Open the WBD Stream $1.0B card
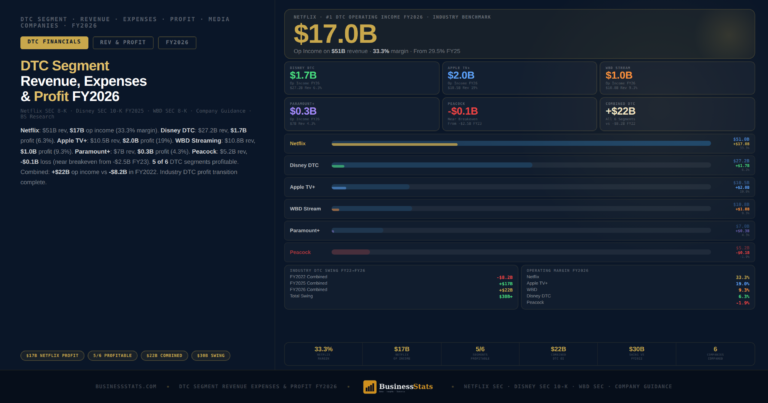This screenshot has width=768, height=403. click(x=677, y=78)
